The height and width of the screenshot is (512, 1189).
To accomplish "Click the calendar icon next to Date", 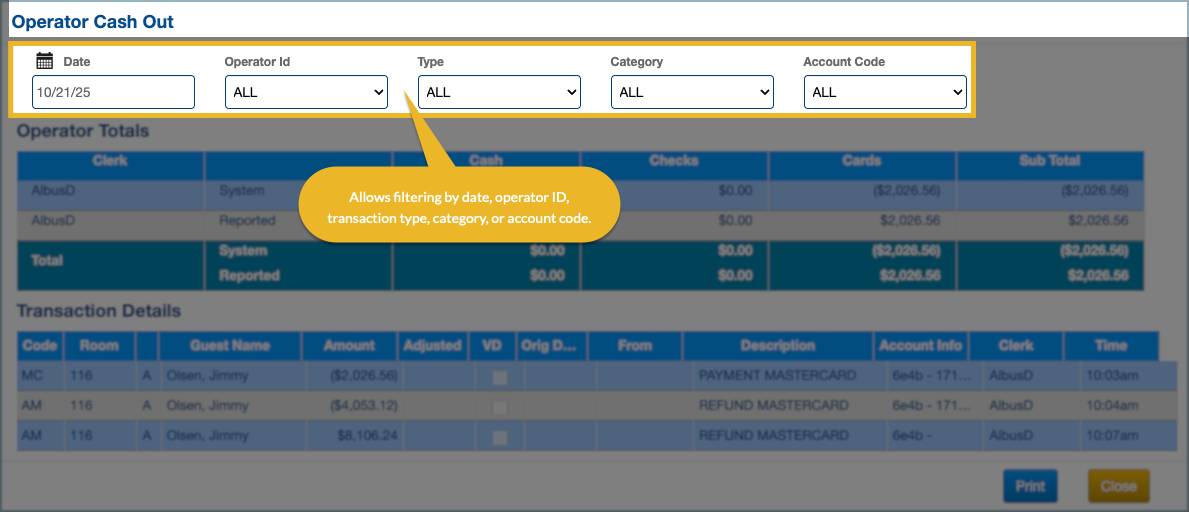I will tap(44, 61).
